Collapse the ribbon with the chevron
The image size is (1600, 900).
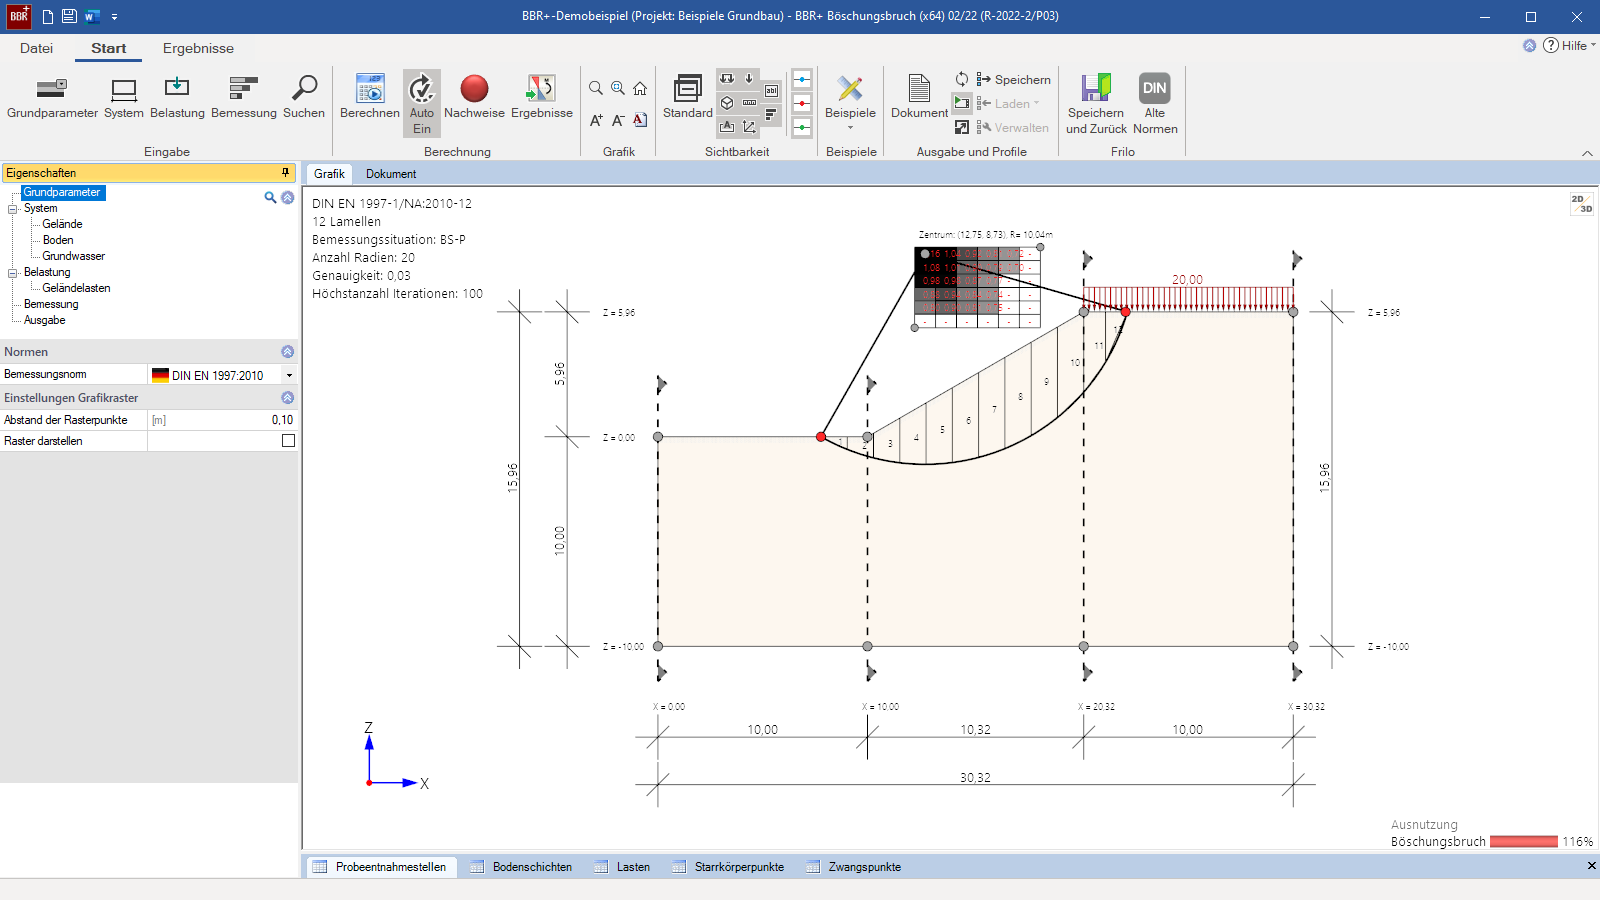coord(1587,153)
